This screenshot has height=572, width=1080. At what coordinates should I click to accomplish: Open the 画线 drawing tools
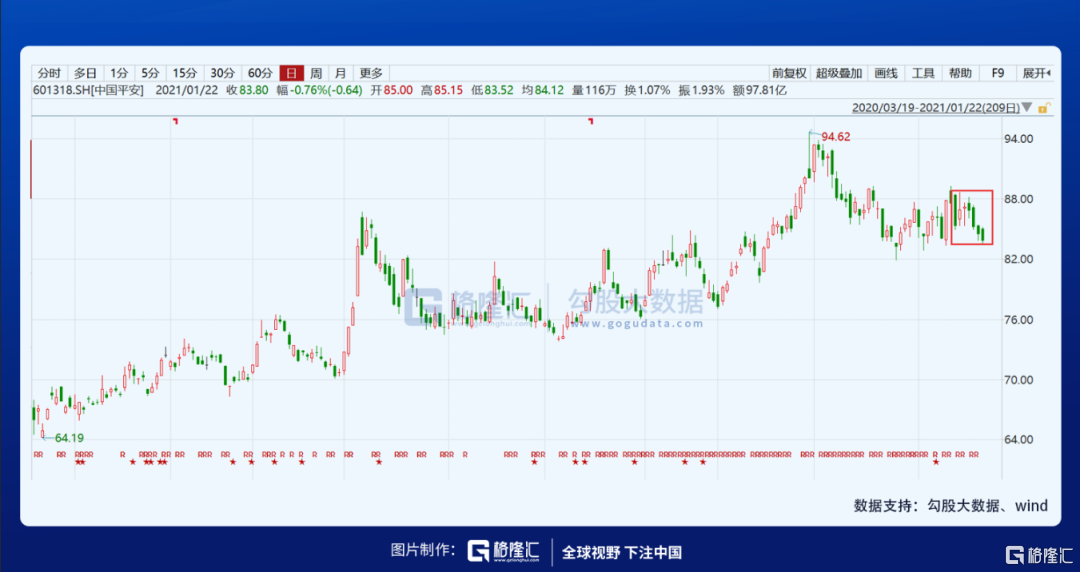(886, 73)
